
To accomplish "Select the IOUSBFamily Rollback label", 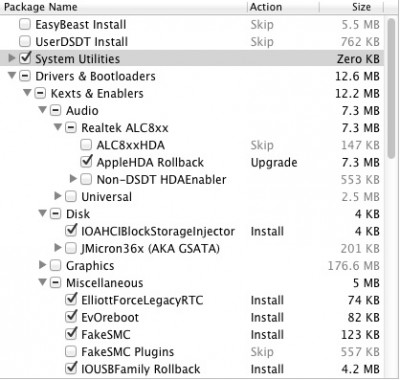I will pyautogui.click(x=141, y=369).
